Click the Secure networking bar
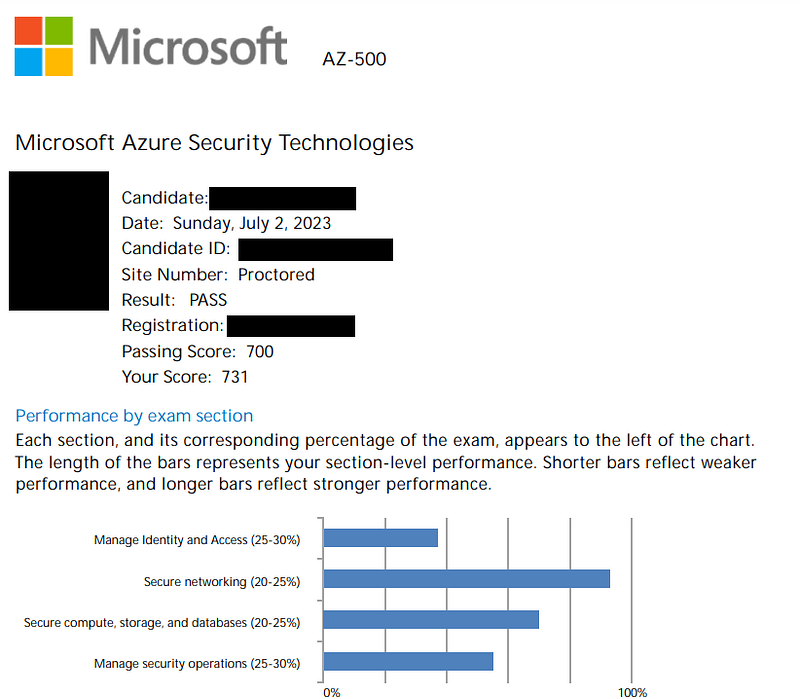The width and height of the screenshot is (800, 699). pyautogui.click(x=466, y=579)
